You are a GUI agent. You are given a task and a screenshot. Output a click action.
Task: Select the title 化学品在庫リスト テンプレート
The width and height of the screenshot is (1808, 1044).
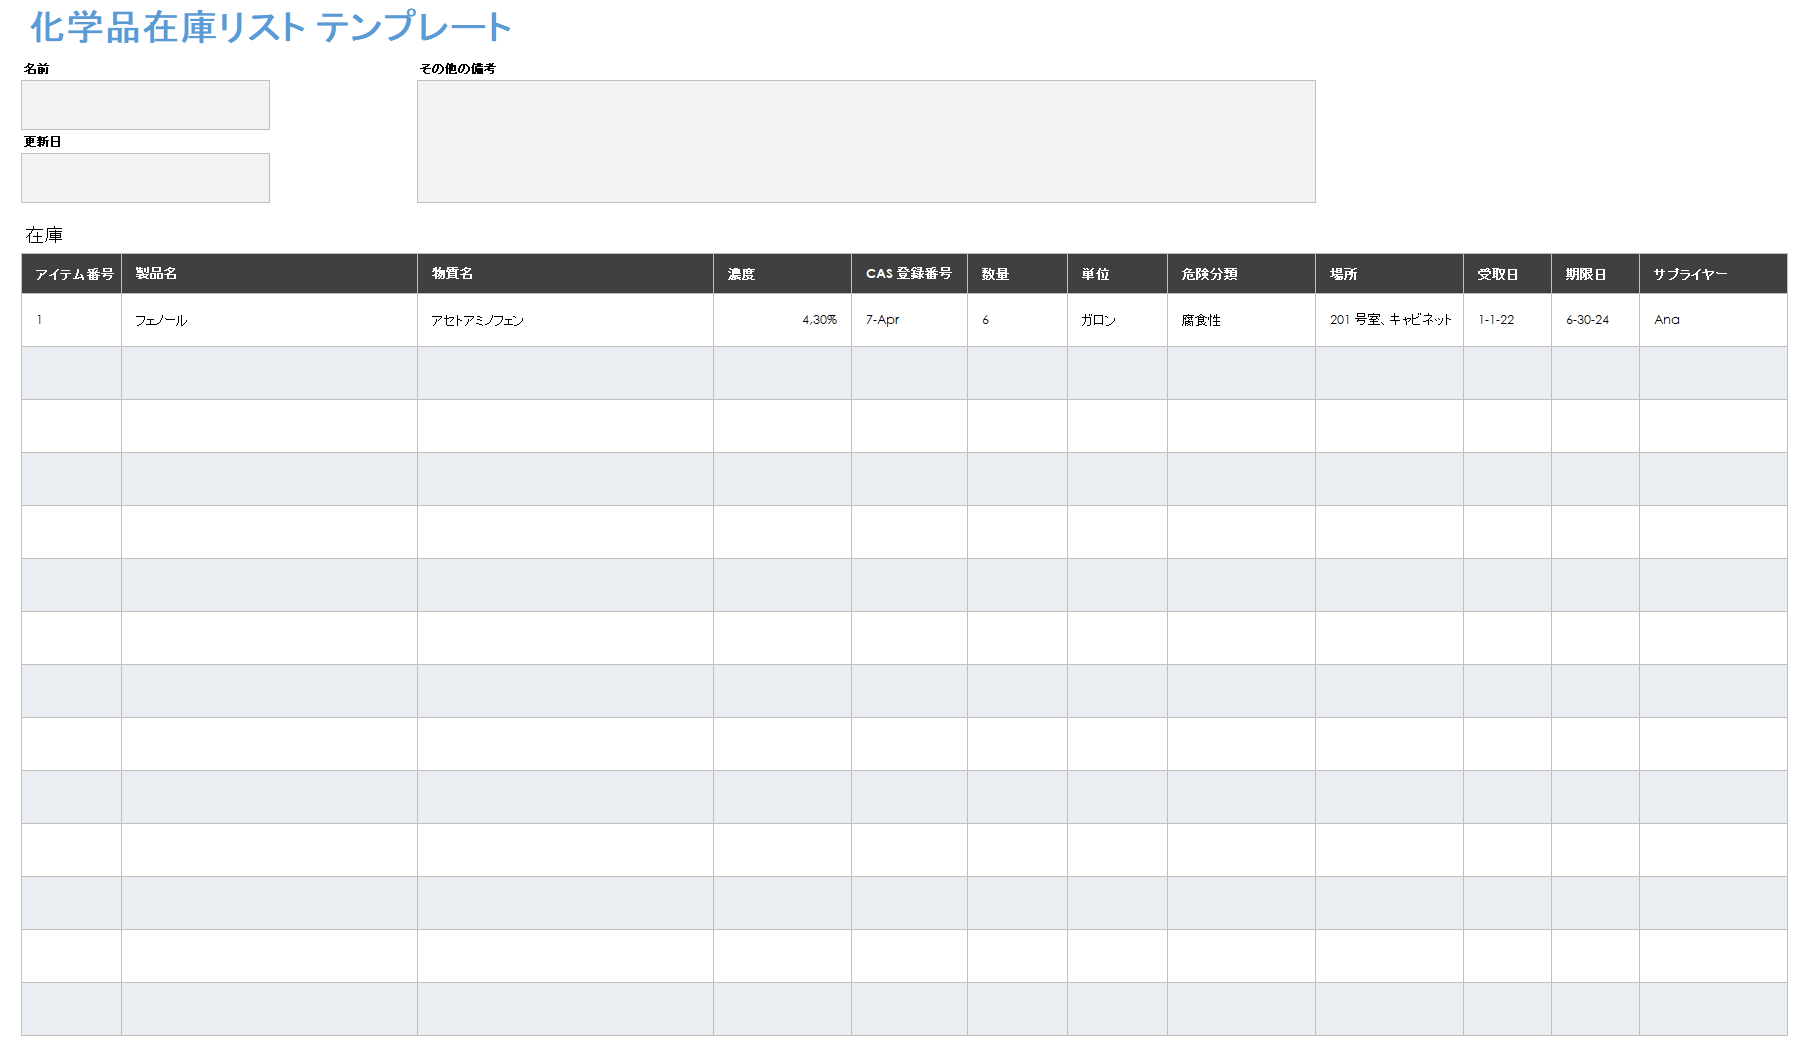[x=271, y=27]
